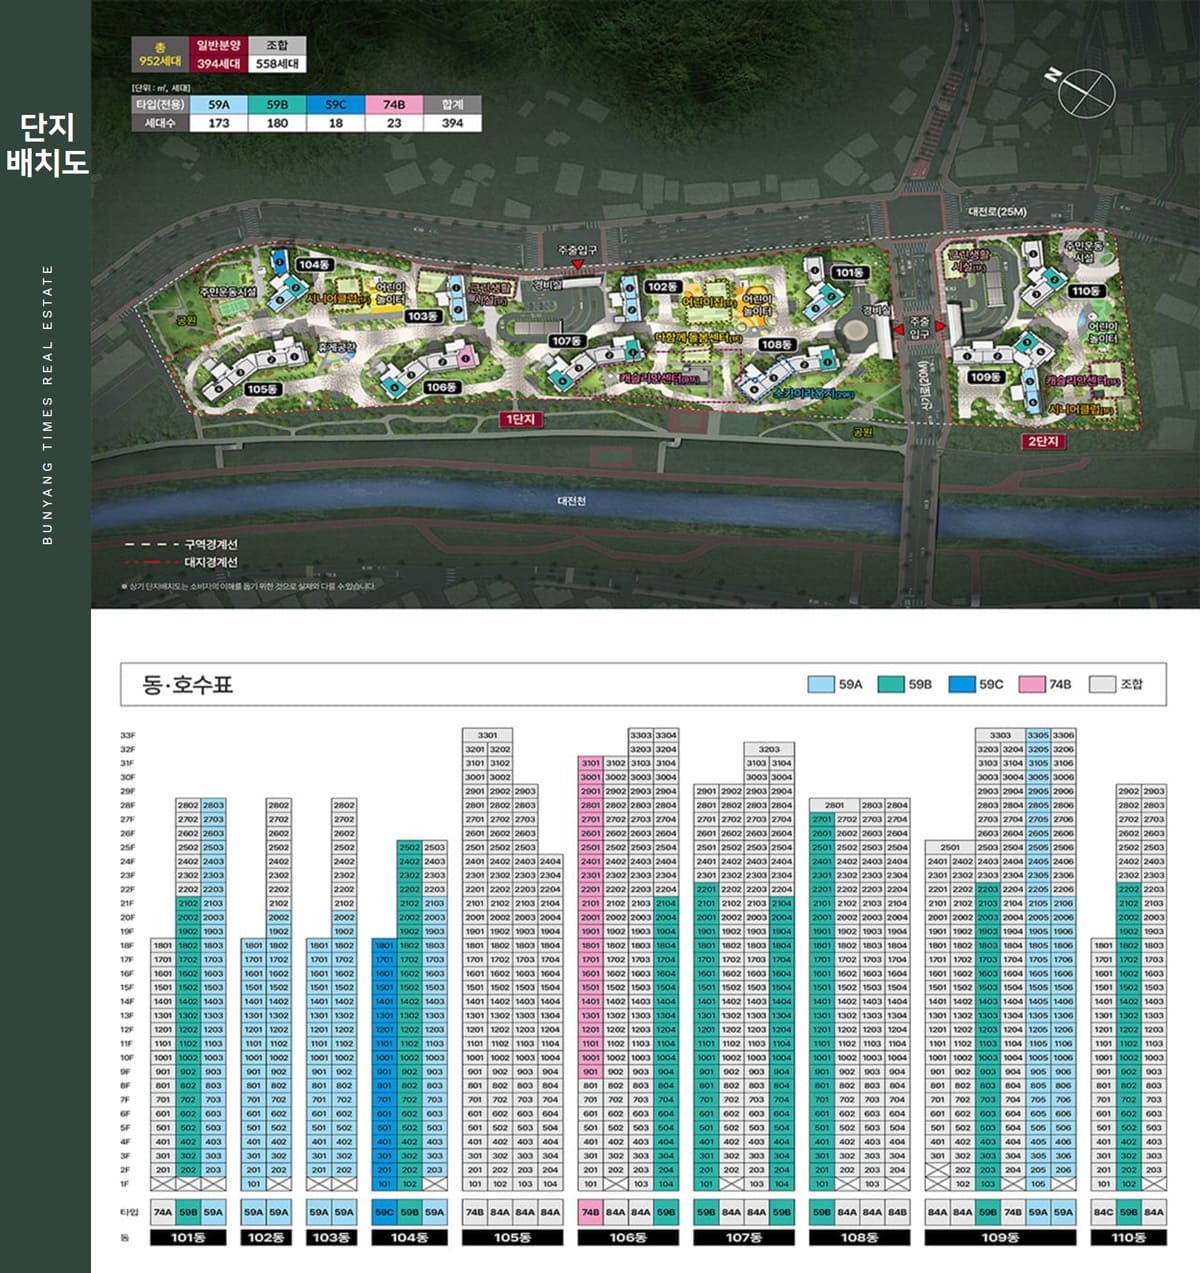Select the 조합 gray legend swatch
Image resolution: width=1200 pixels, height=1273 pixels.
point(1102,685)
